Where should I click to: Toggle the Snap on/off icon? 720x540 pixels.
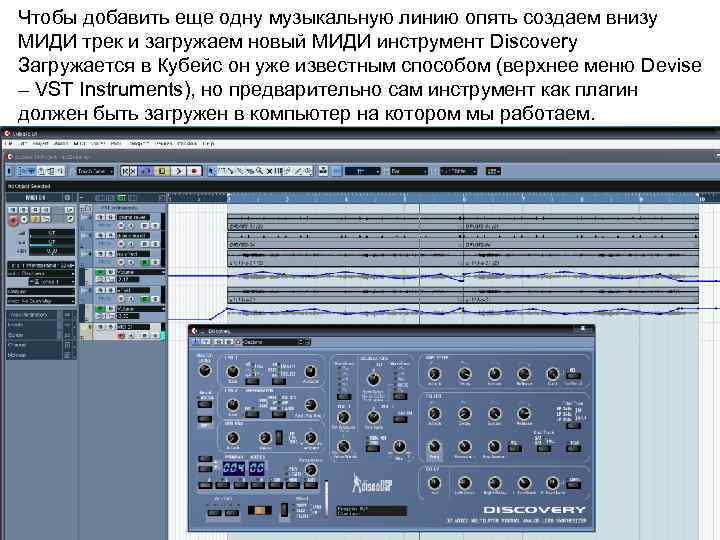point(337,171)
